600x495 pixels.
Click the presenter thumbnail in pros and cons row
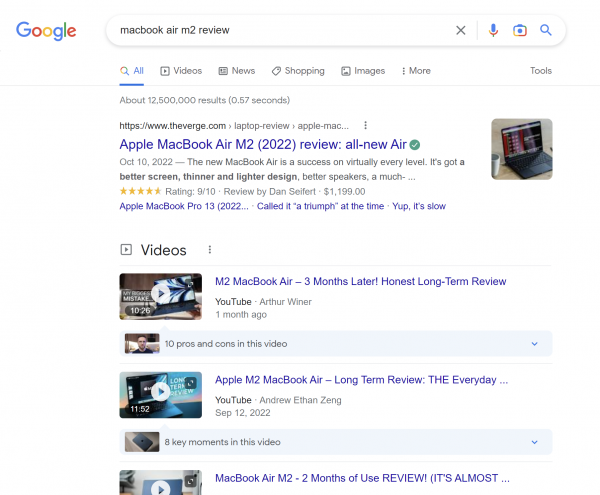click(142, 344)
